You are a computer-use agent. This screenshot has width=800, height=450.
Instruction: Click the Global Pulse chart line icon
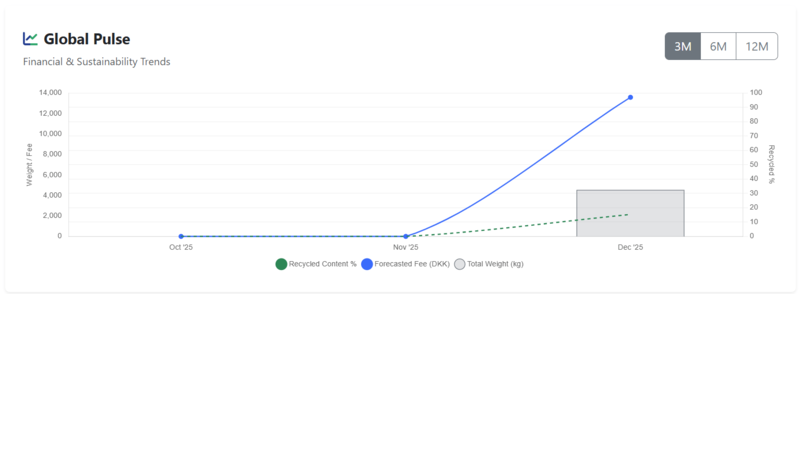pyautogui.click(x=31, y=39)
